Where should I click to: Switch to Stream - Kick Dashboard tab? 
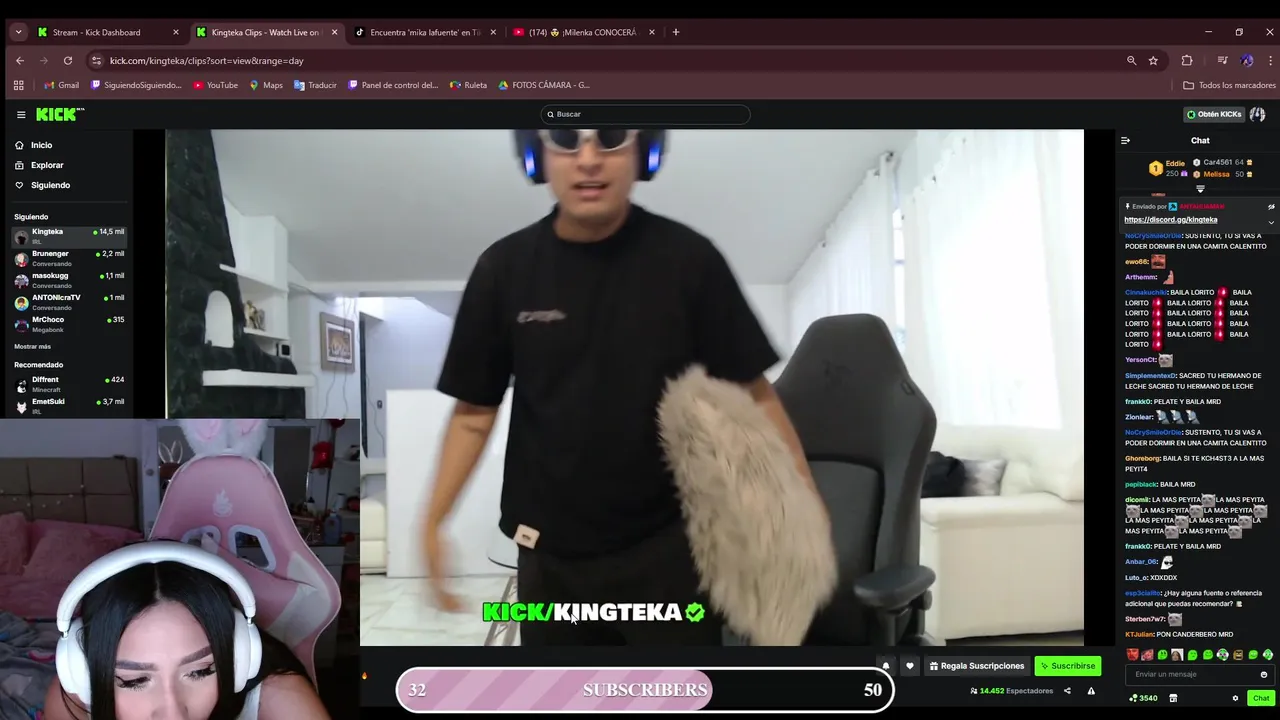tap(108, 32)
